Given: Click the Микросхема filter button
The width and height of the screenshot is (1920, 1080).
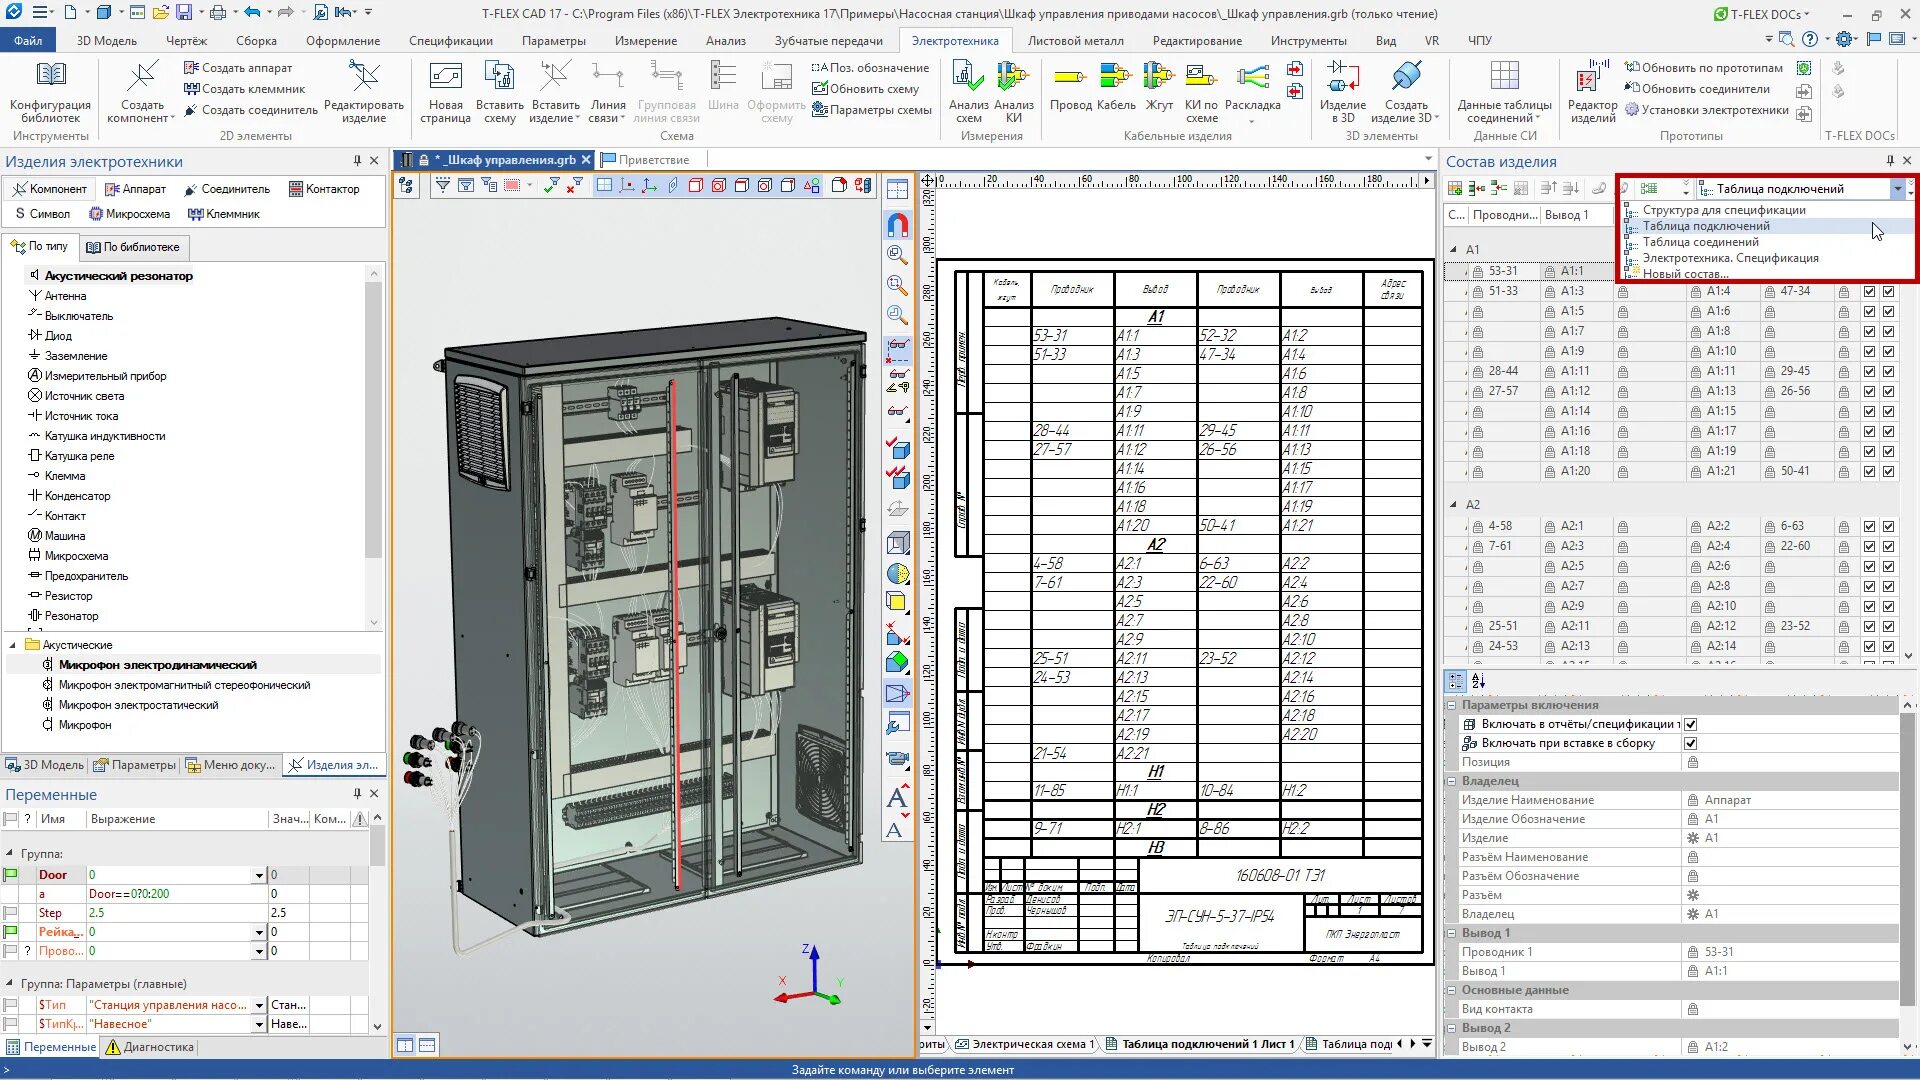Looking at the screenshot, I should (x=130, y=214).
